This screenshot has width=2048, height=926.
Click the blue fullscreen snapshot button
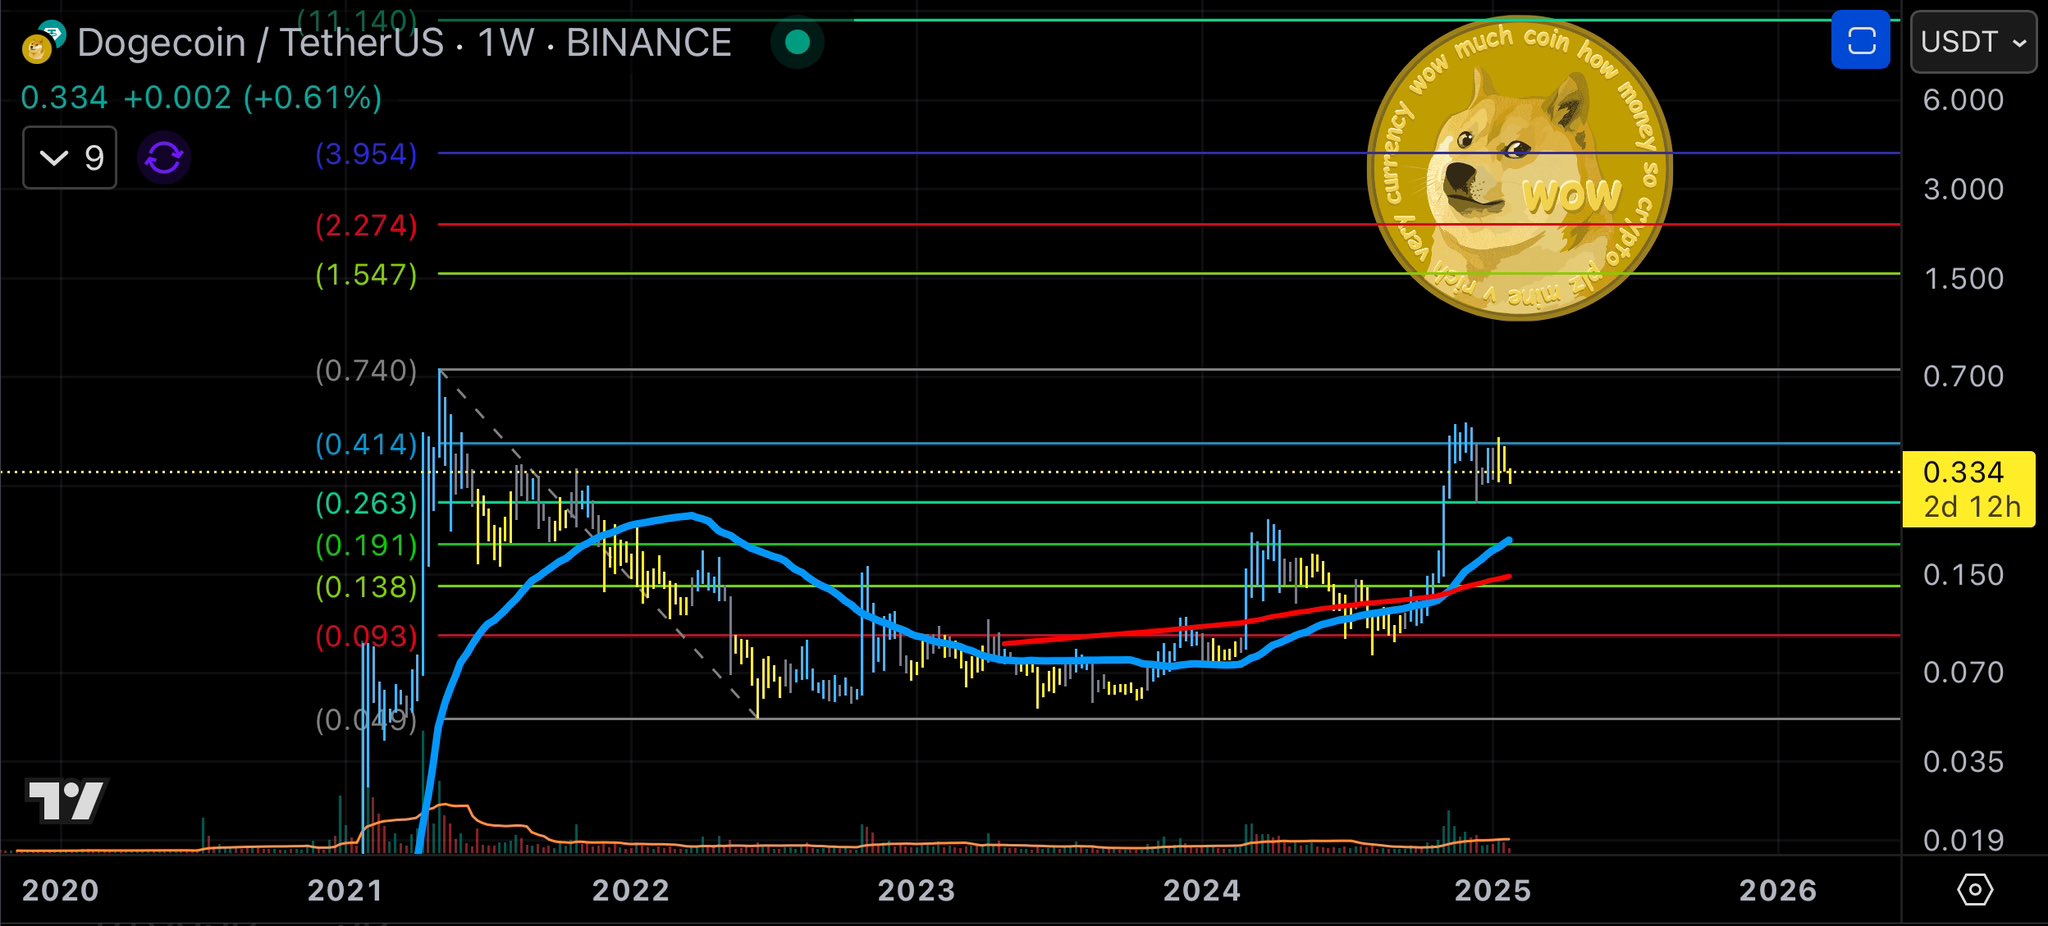click(x=1860, y=41)
